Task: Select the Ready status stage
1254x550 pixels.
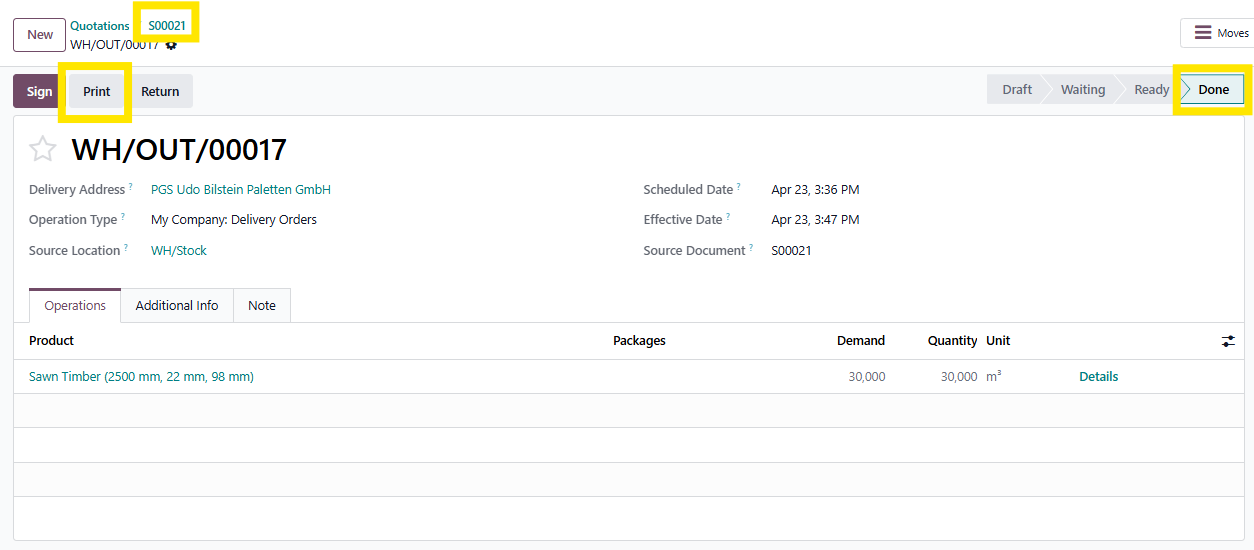Action: coord(1151,89)
